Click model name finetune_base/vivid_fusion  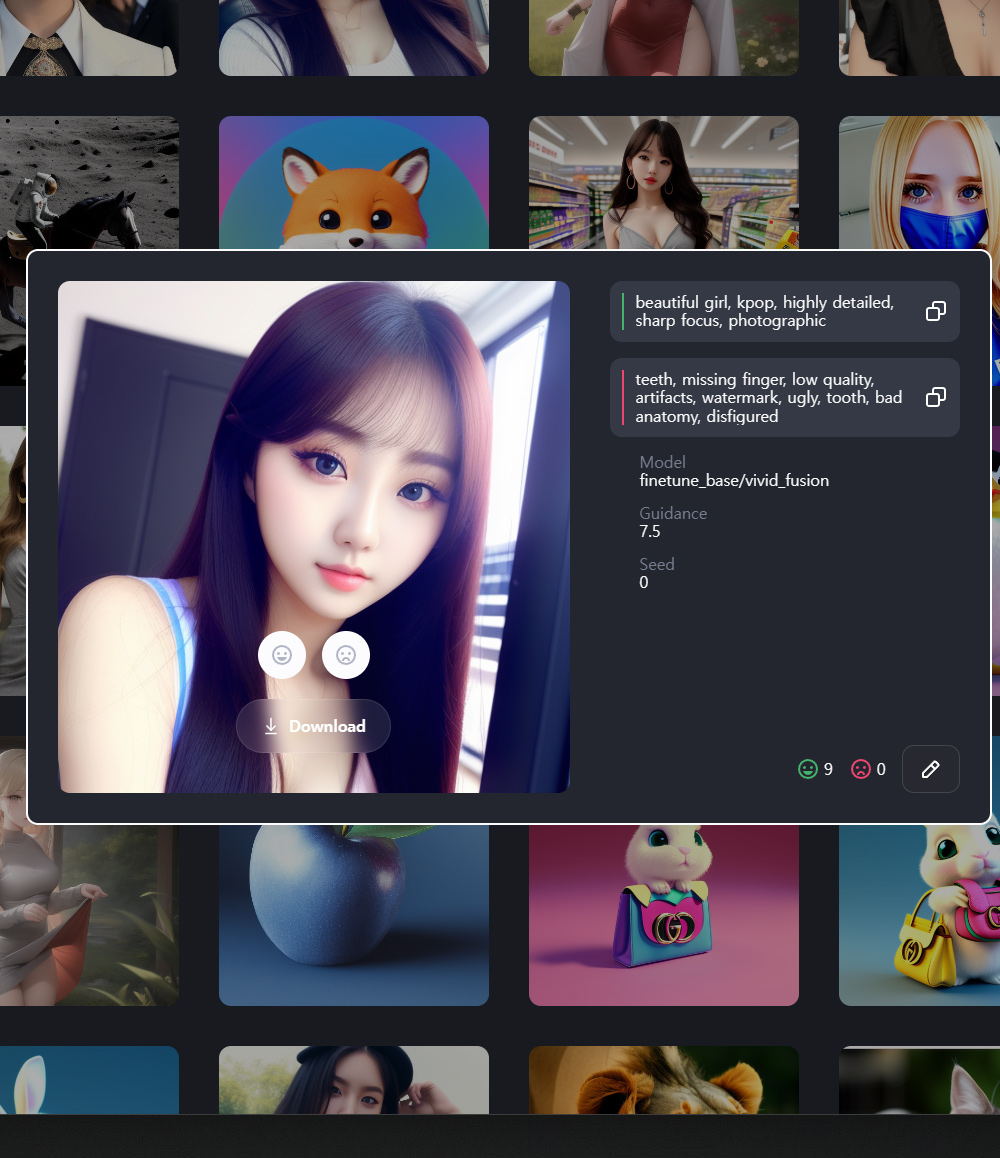coord(734,481)
